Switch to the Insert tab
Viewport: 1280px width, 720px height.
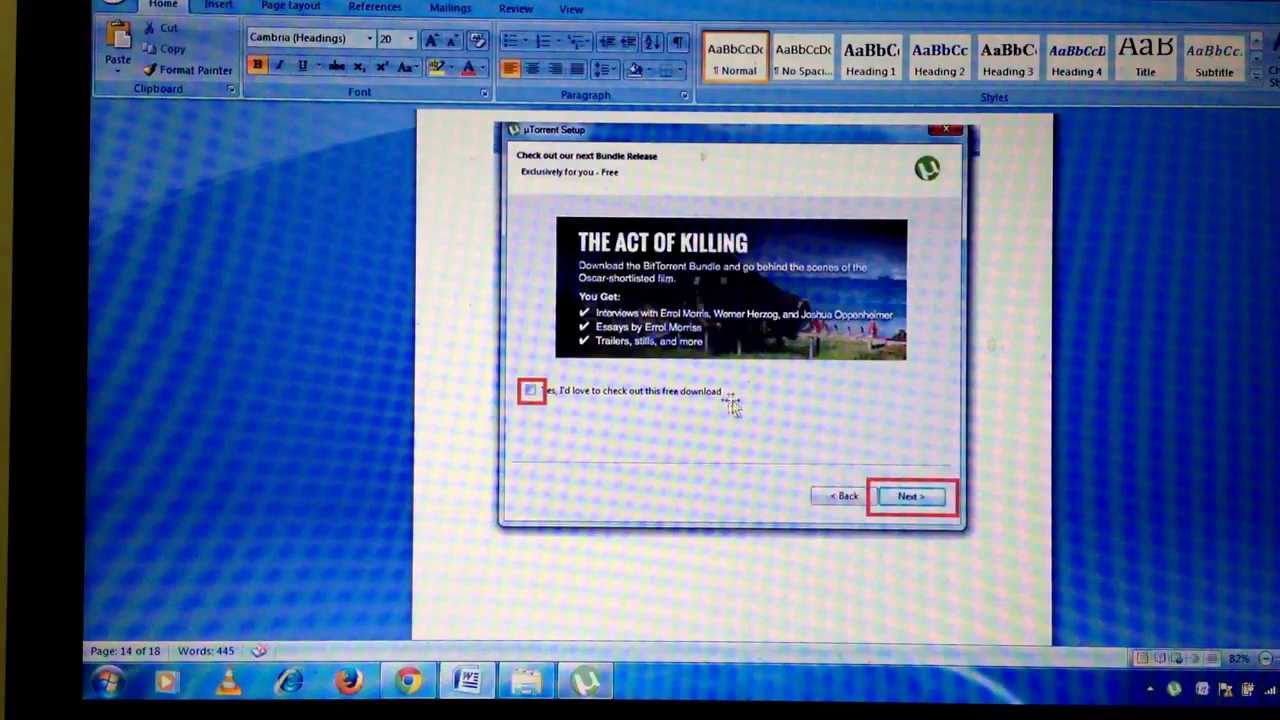click(218, 5)
